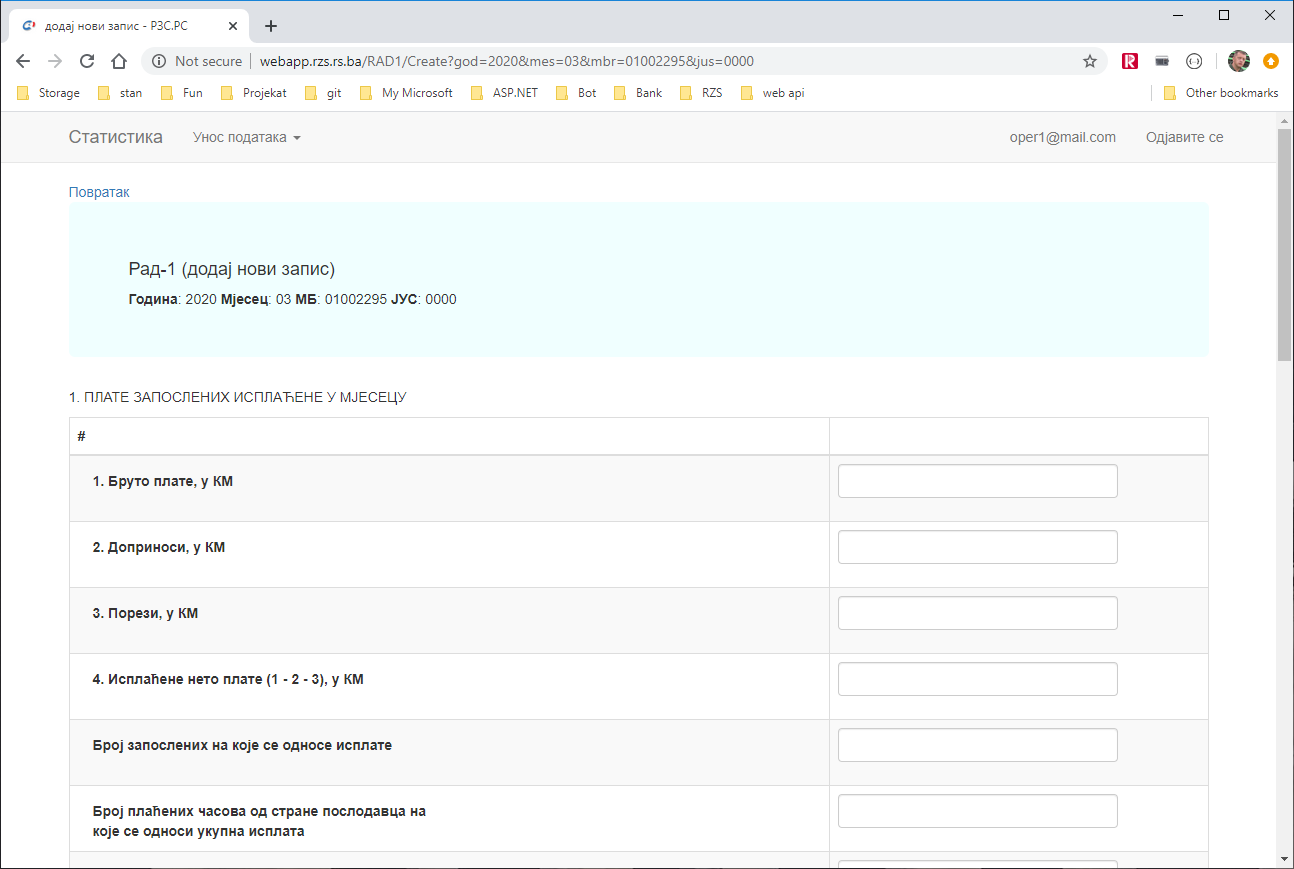Click the Повратак link
Viewport: 1294px width, 869px height.
point(99,192)
